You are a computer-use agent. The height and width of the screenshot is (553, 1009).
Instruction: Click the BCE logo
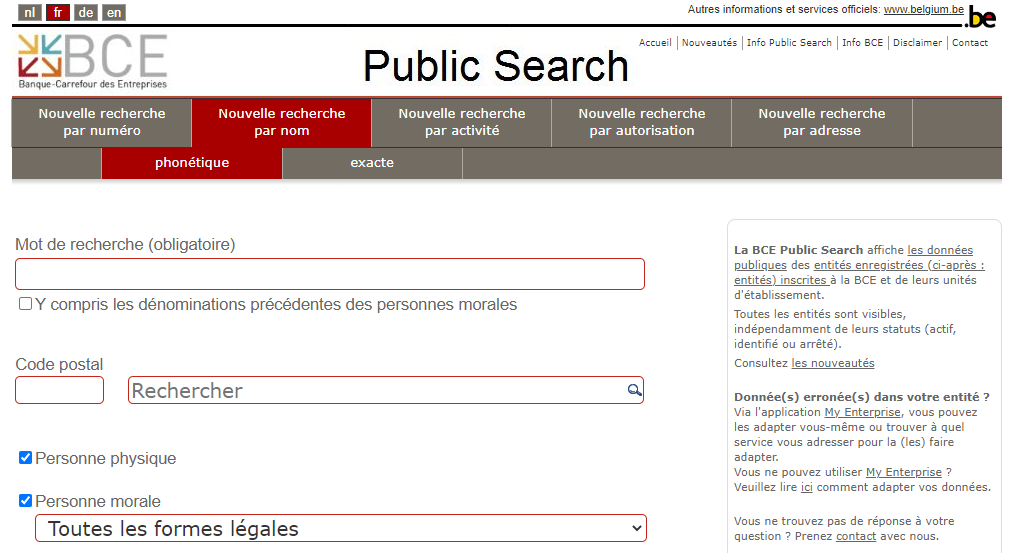[92, 60]
